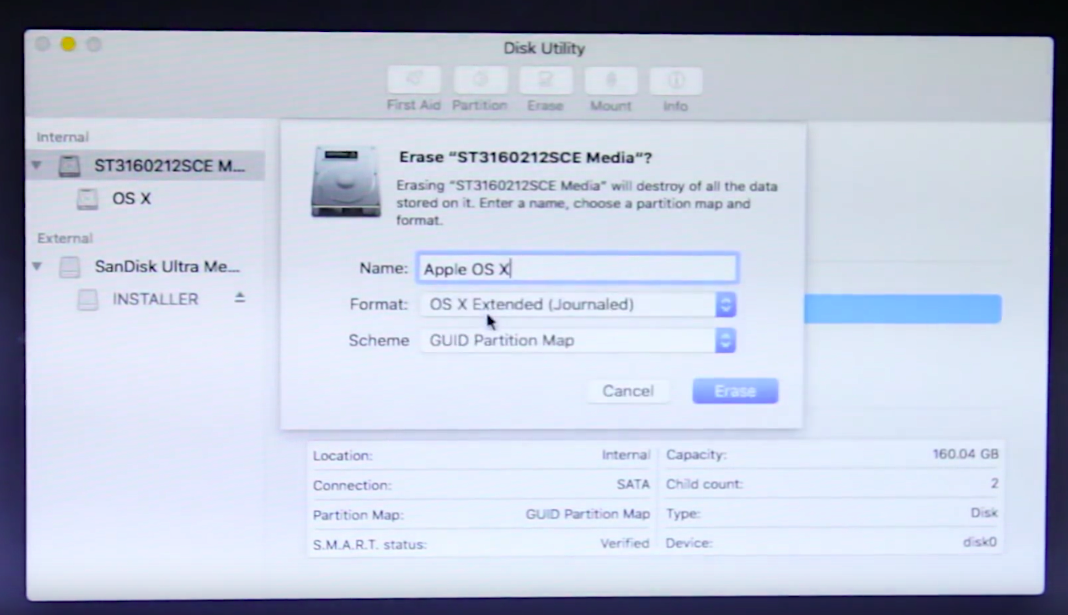Select the OS X volume row
This screenshot has width=1068, height=615.
(145, 199)
